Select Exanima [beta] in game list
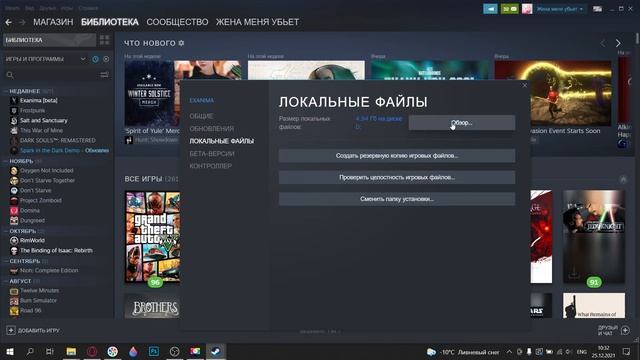This screenshot has width=640, height=360. [x=39, y=100]
